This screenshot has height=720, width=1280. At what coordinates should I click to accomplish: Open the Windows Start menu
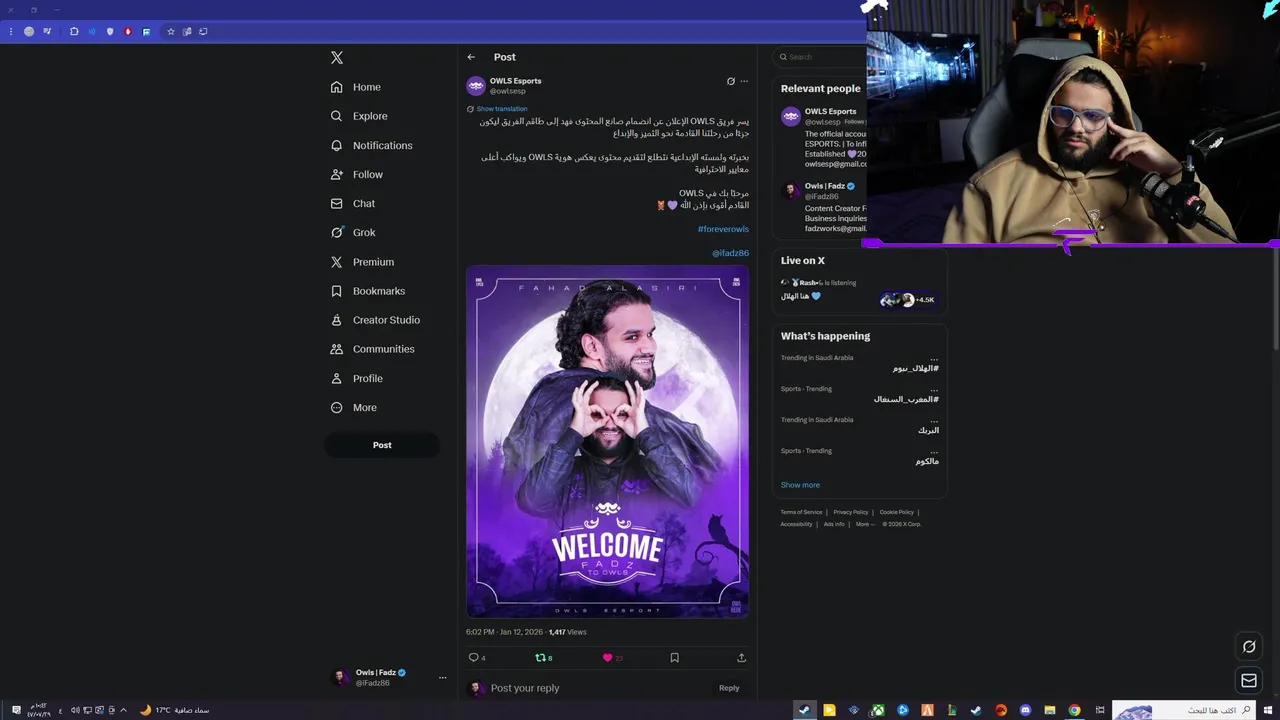pos(1270,710)
